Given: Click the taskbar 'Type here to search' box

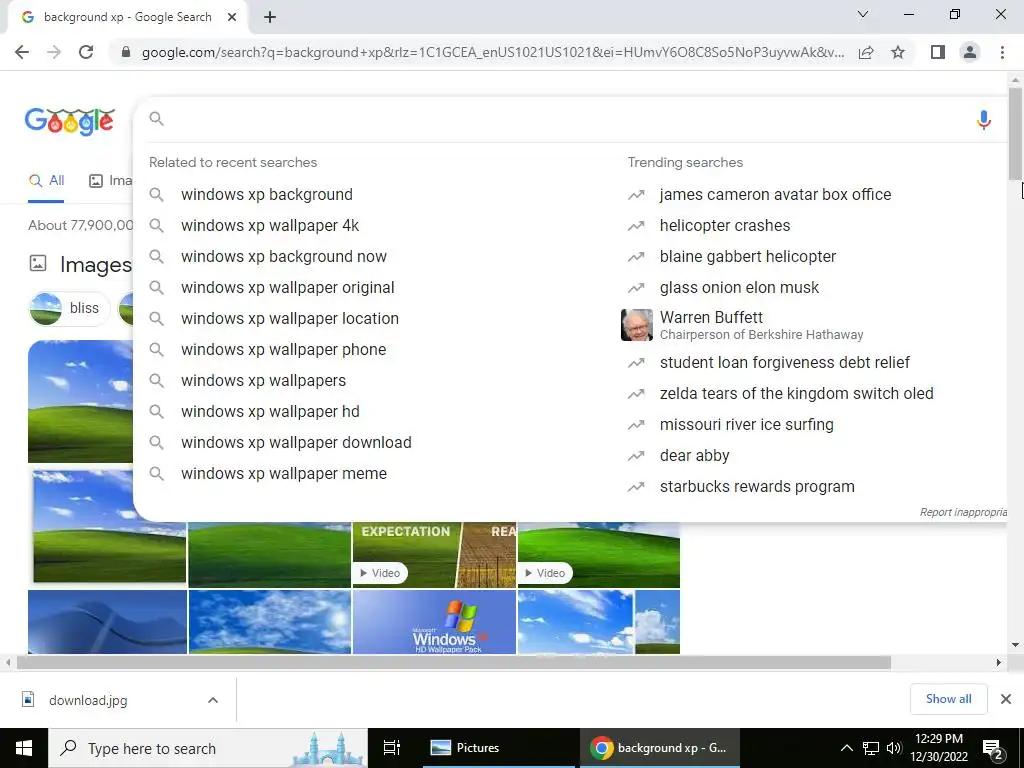Looking at the screenshot, I should 208,748.
